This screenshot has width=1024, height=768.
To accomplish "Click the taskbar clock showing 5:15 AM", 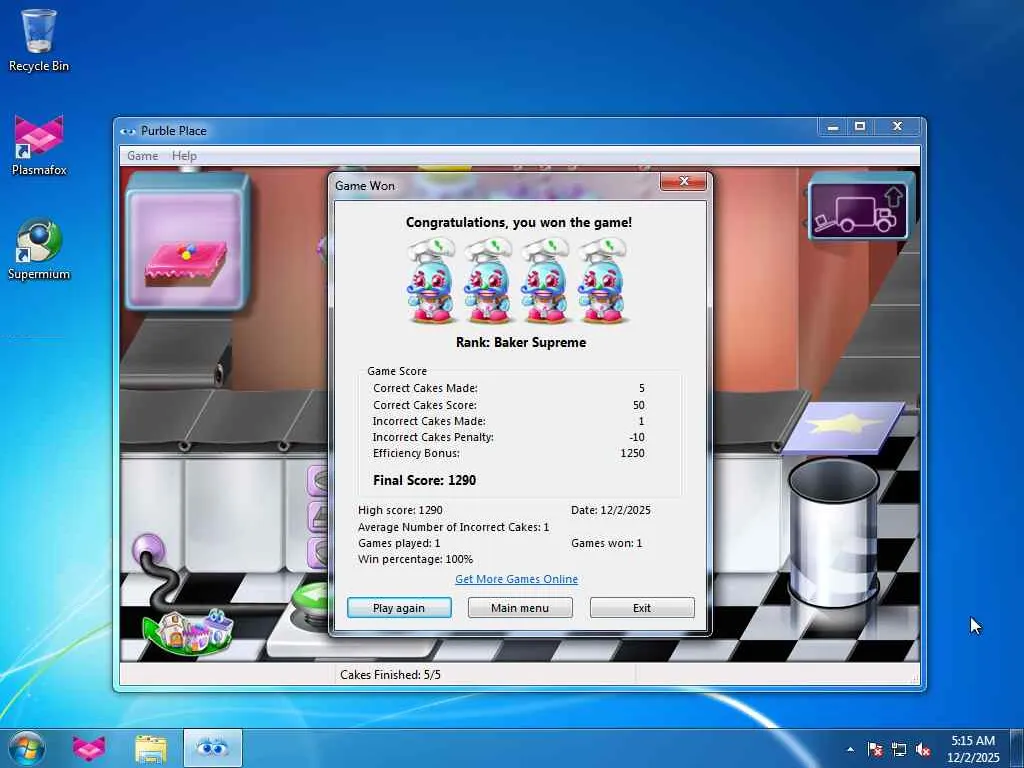I will (973, 748).
